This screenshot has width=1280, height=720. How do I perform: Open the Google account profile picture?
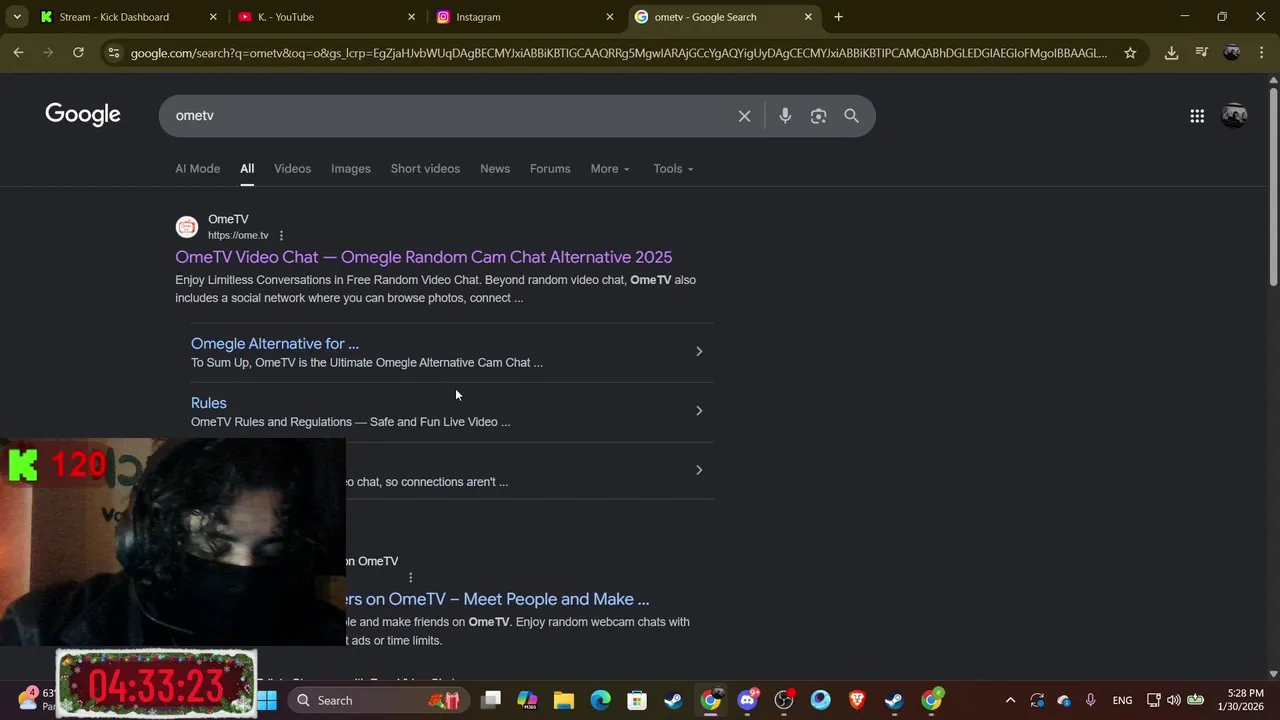click(1234, 116)
